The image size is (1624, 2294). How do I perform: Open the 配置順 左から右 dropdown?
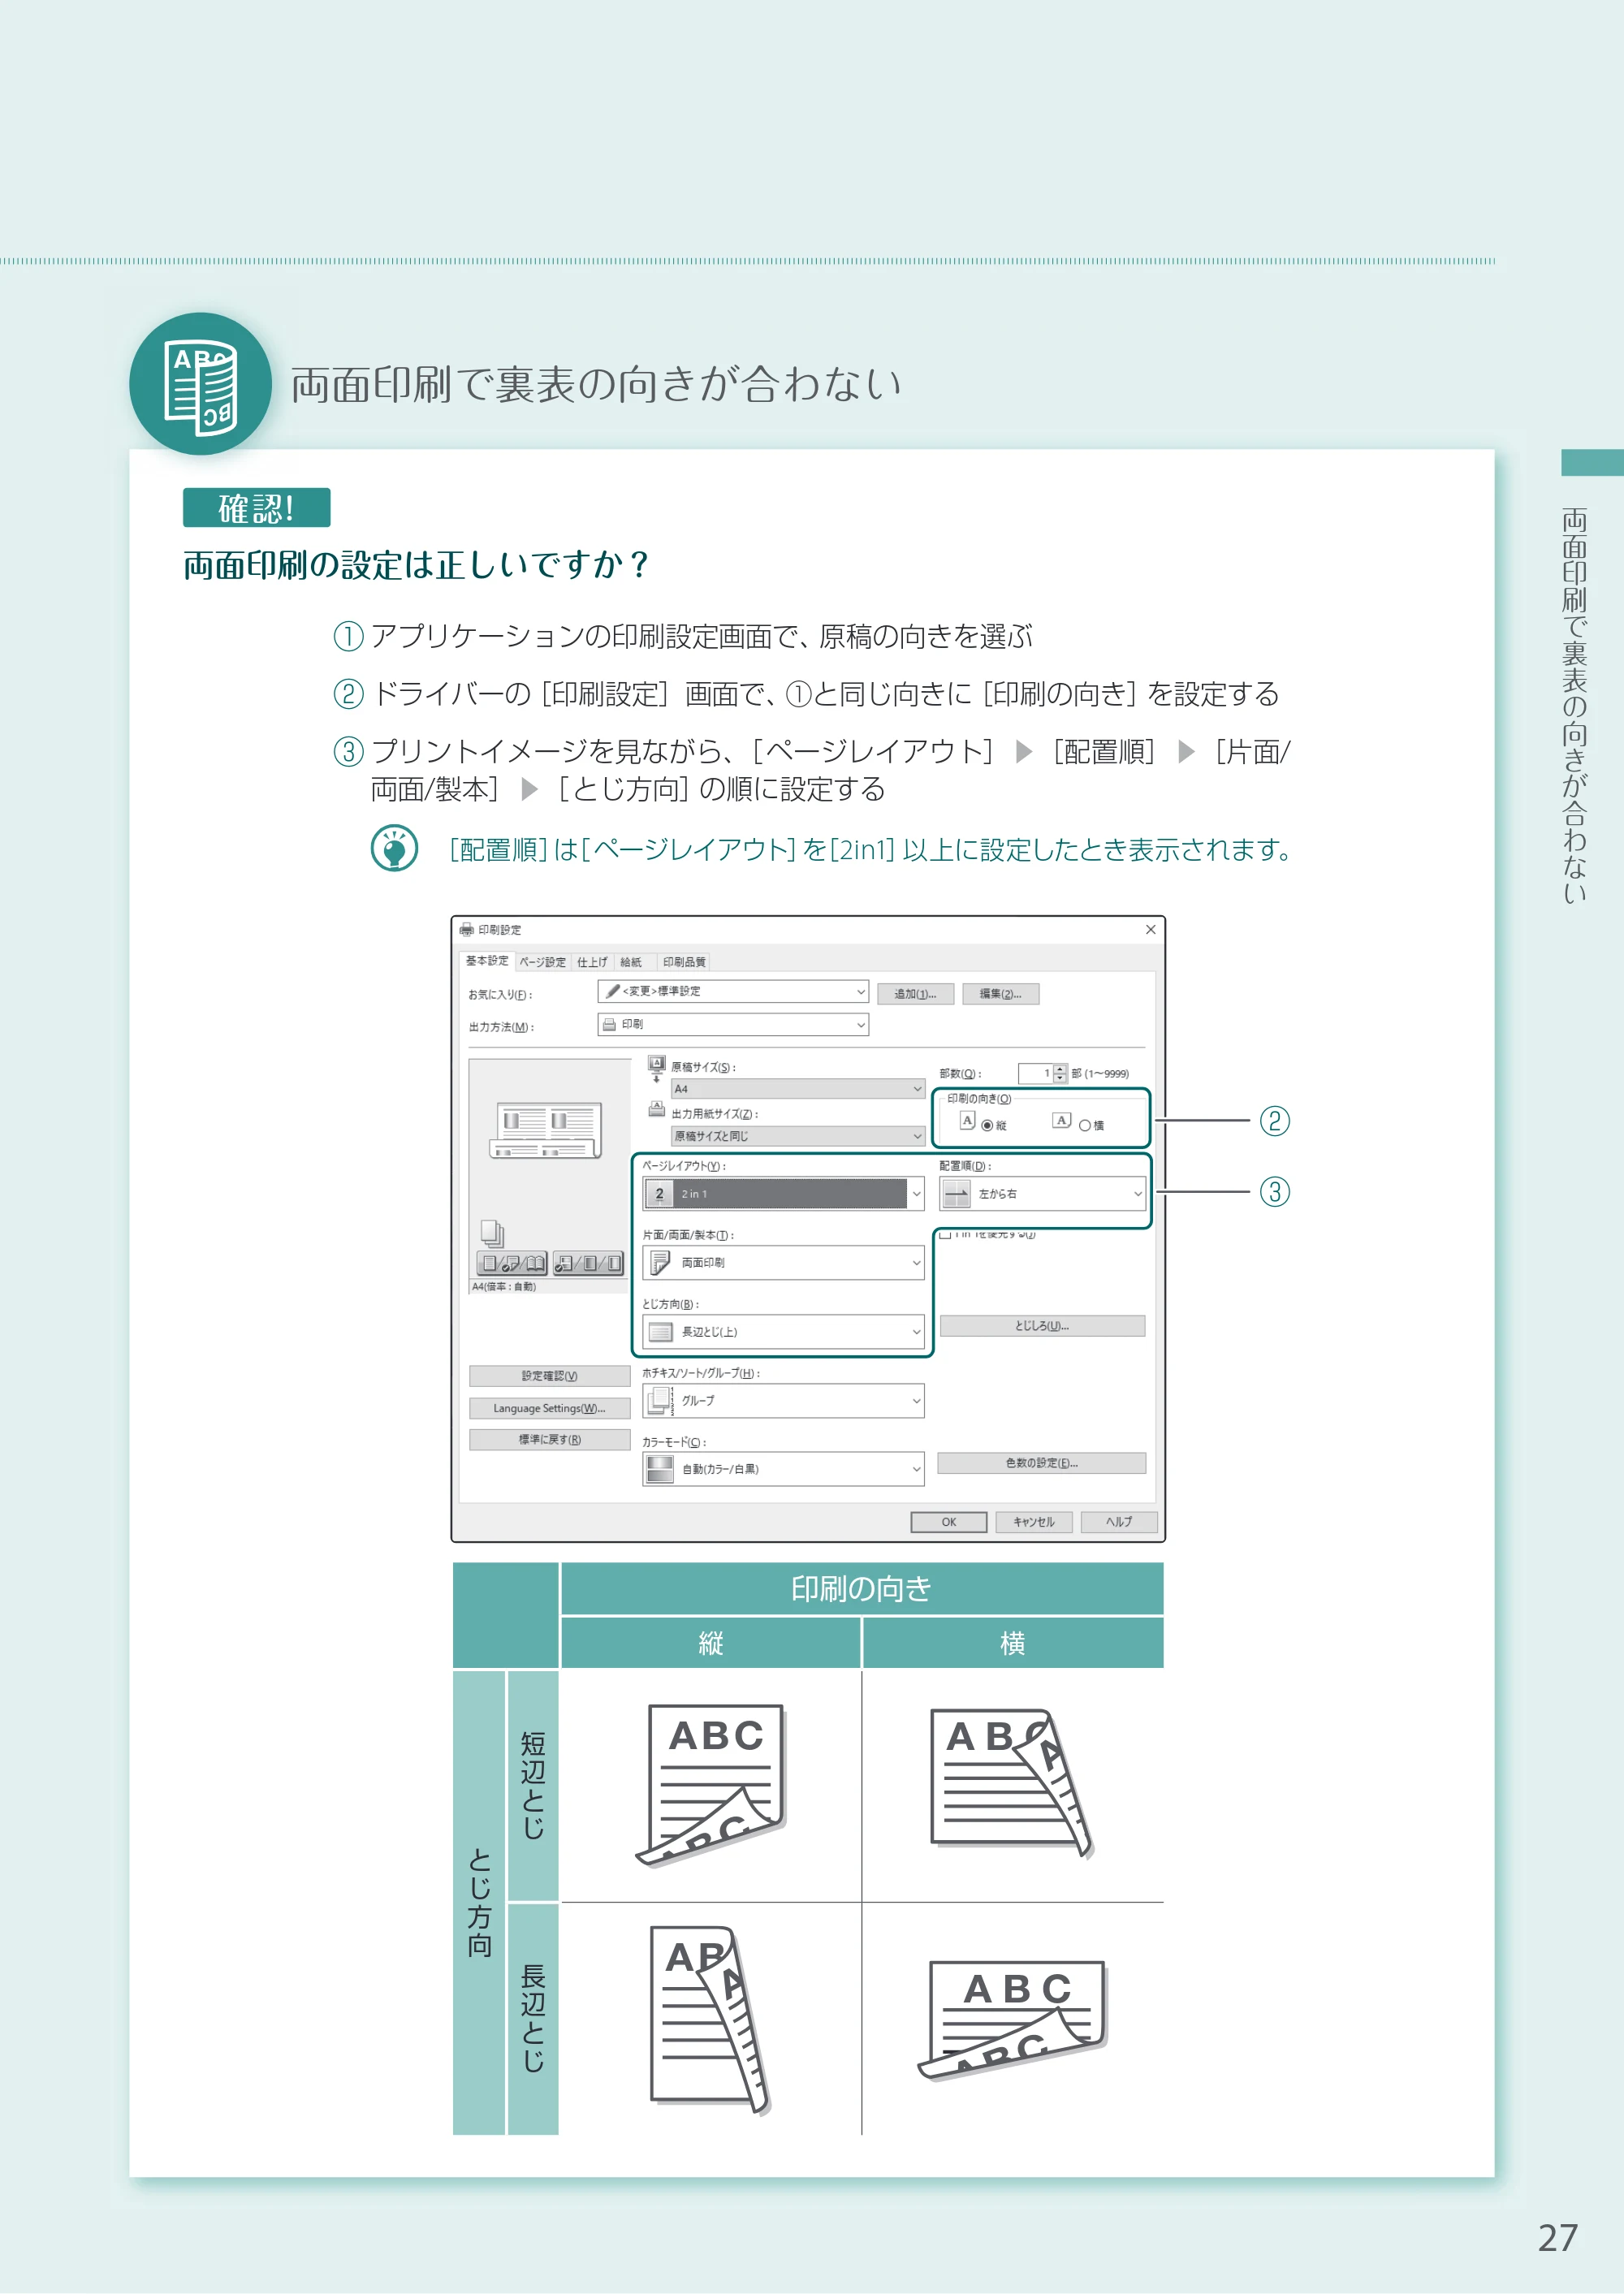[1042, 1194]
